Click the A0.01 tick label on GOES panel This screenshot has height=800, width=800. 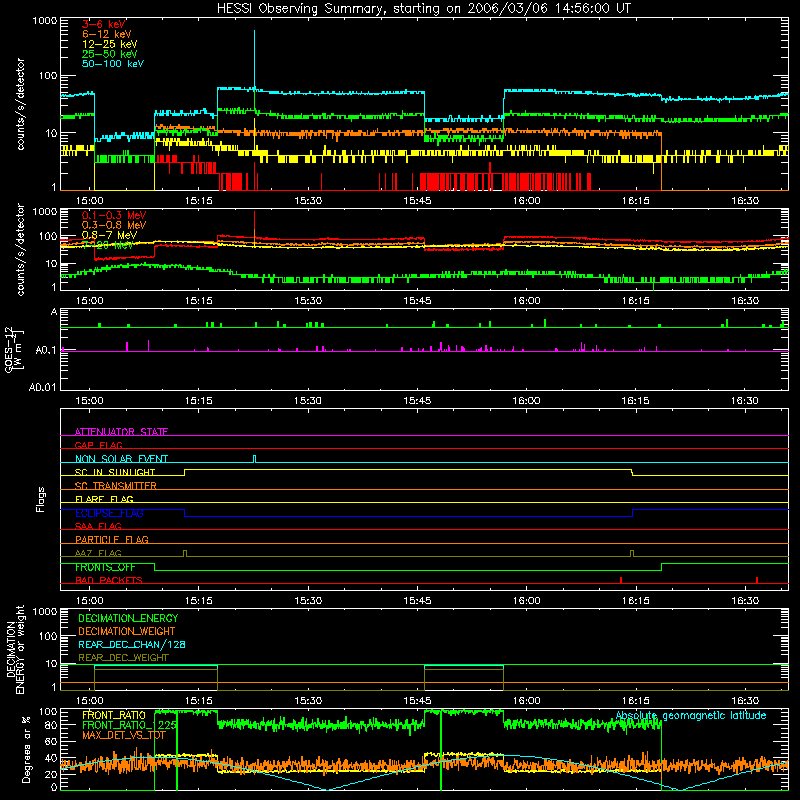click(x=43, y=387)
